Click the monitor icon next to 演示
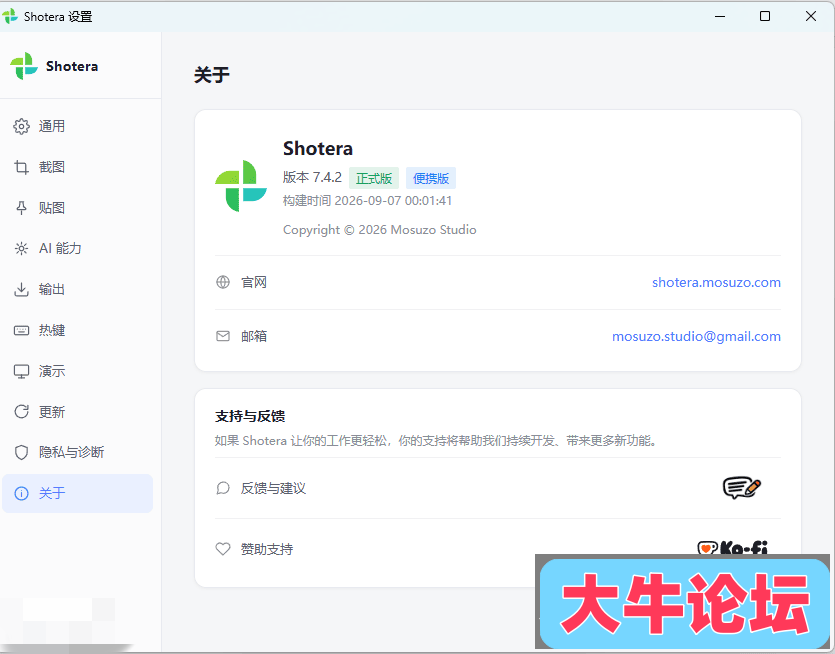 [x=21, y=371]
